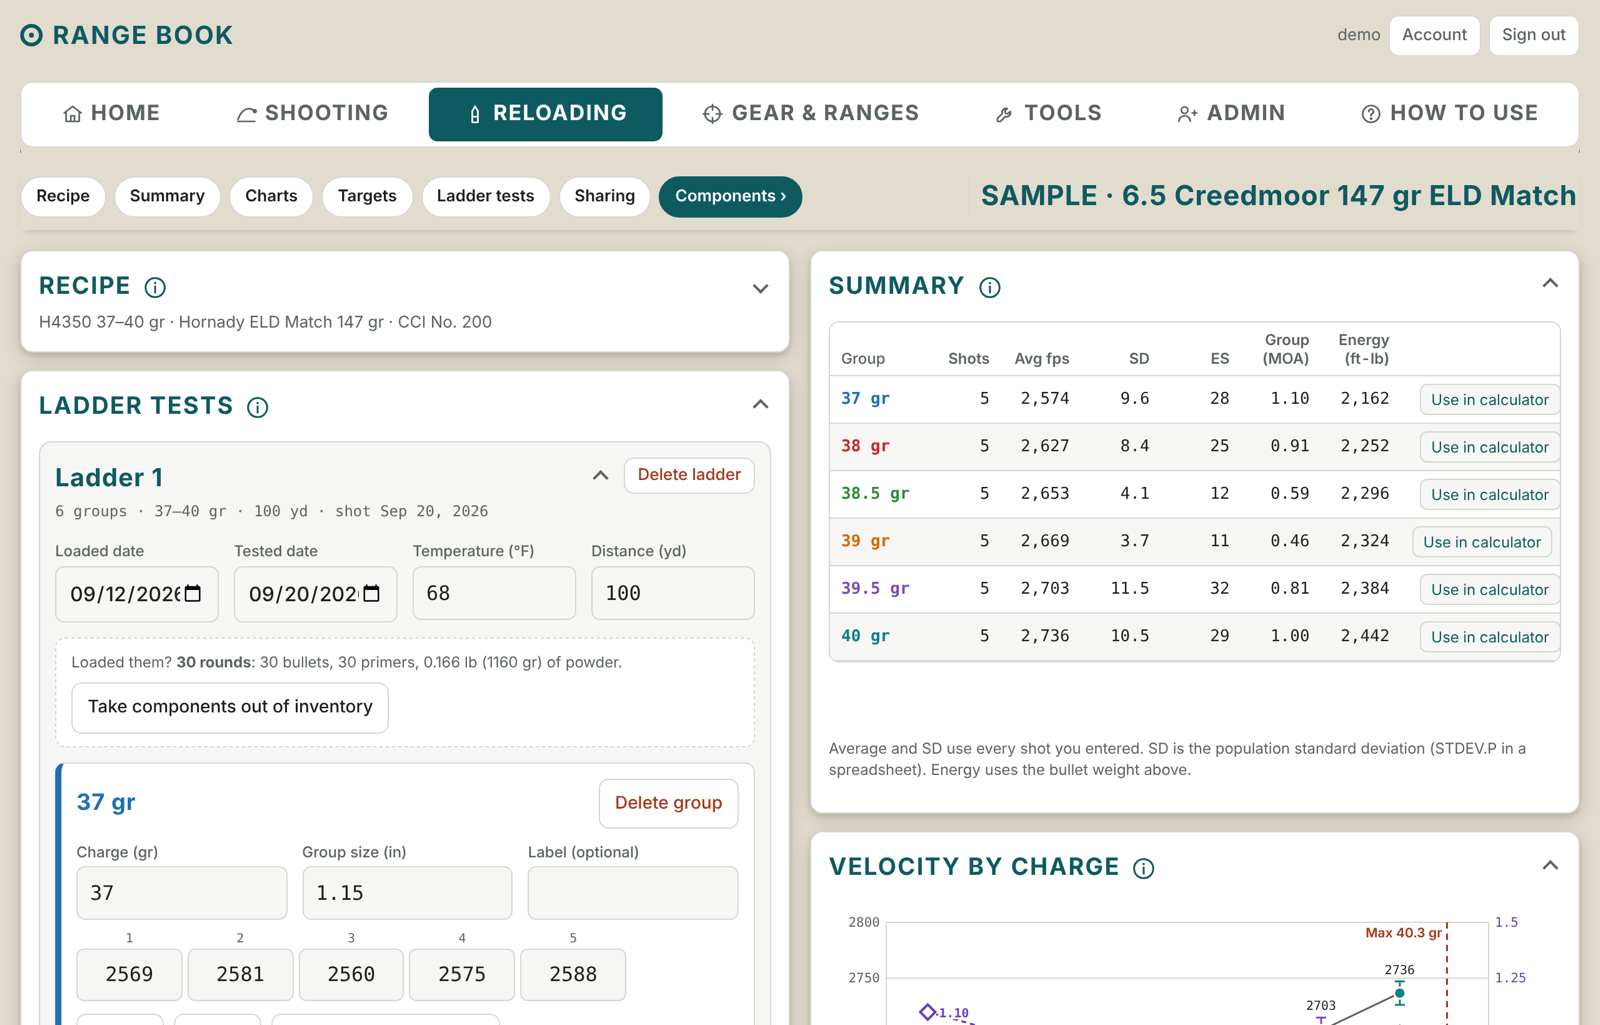Jump to Summary section pill

(167, 196)
